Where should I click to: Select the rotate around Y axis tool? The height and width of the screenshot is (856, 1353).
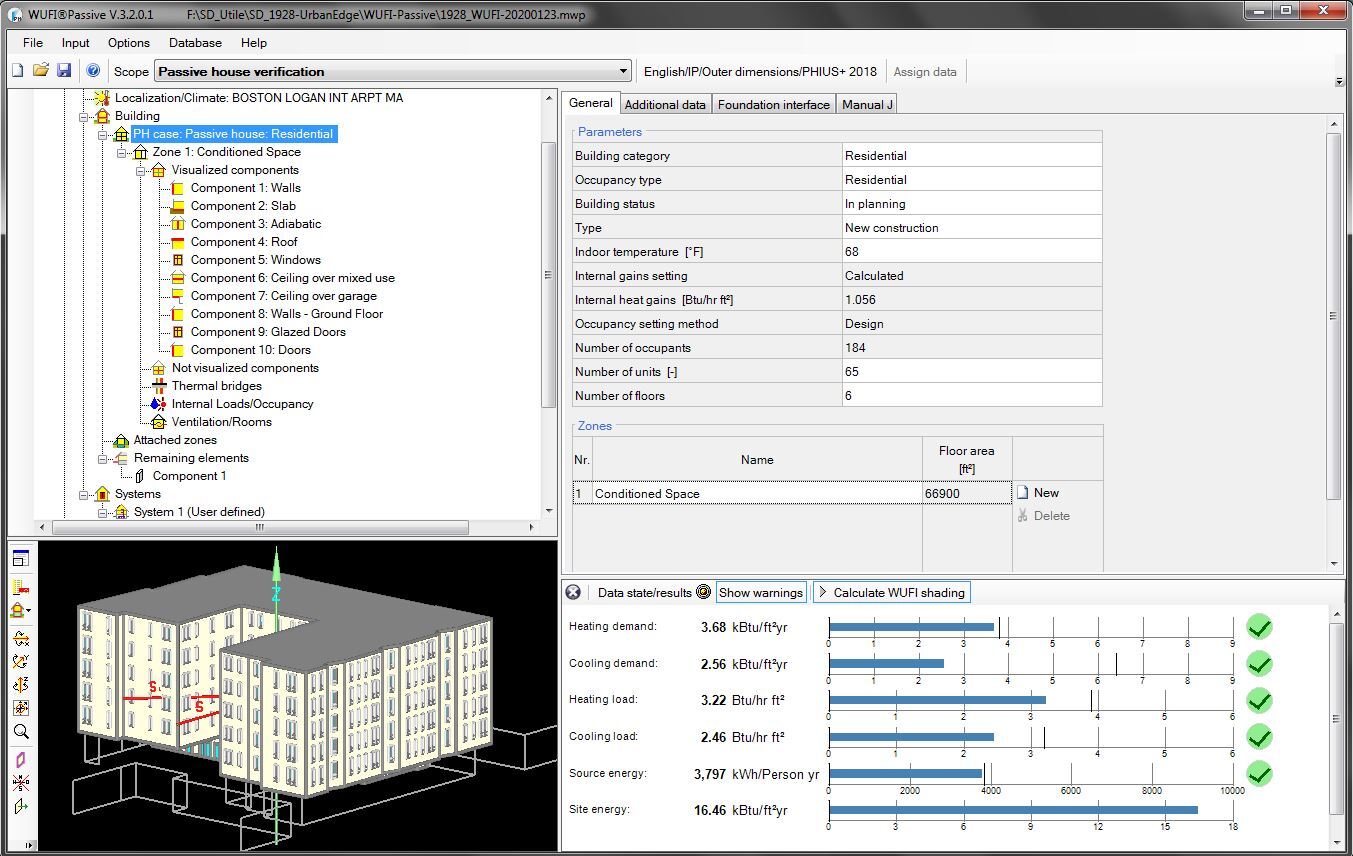(20, 662)
